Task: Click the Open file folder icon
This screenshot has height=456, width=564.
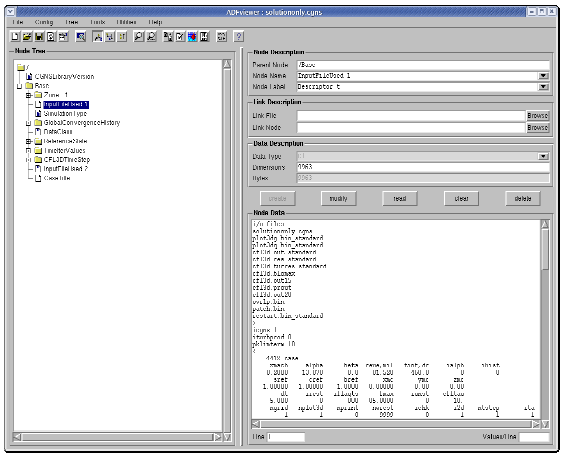Action: tap(27, 36)
